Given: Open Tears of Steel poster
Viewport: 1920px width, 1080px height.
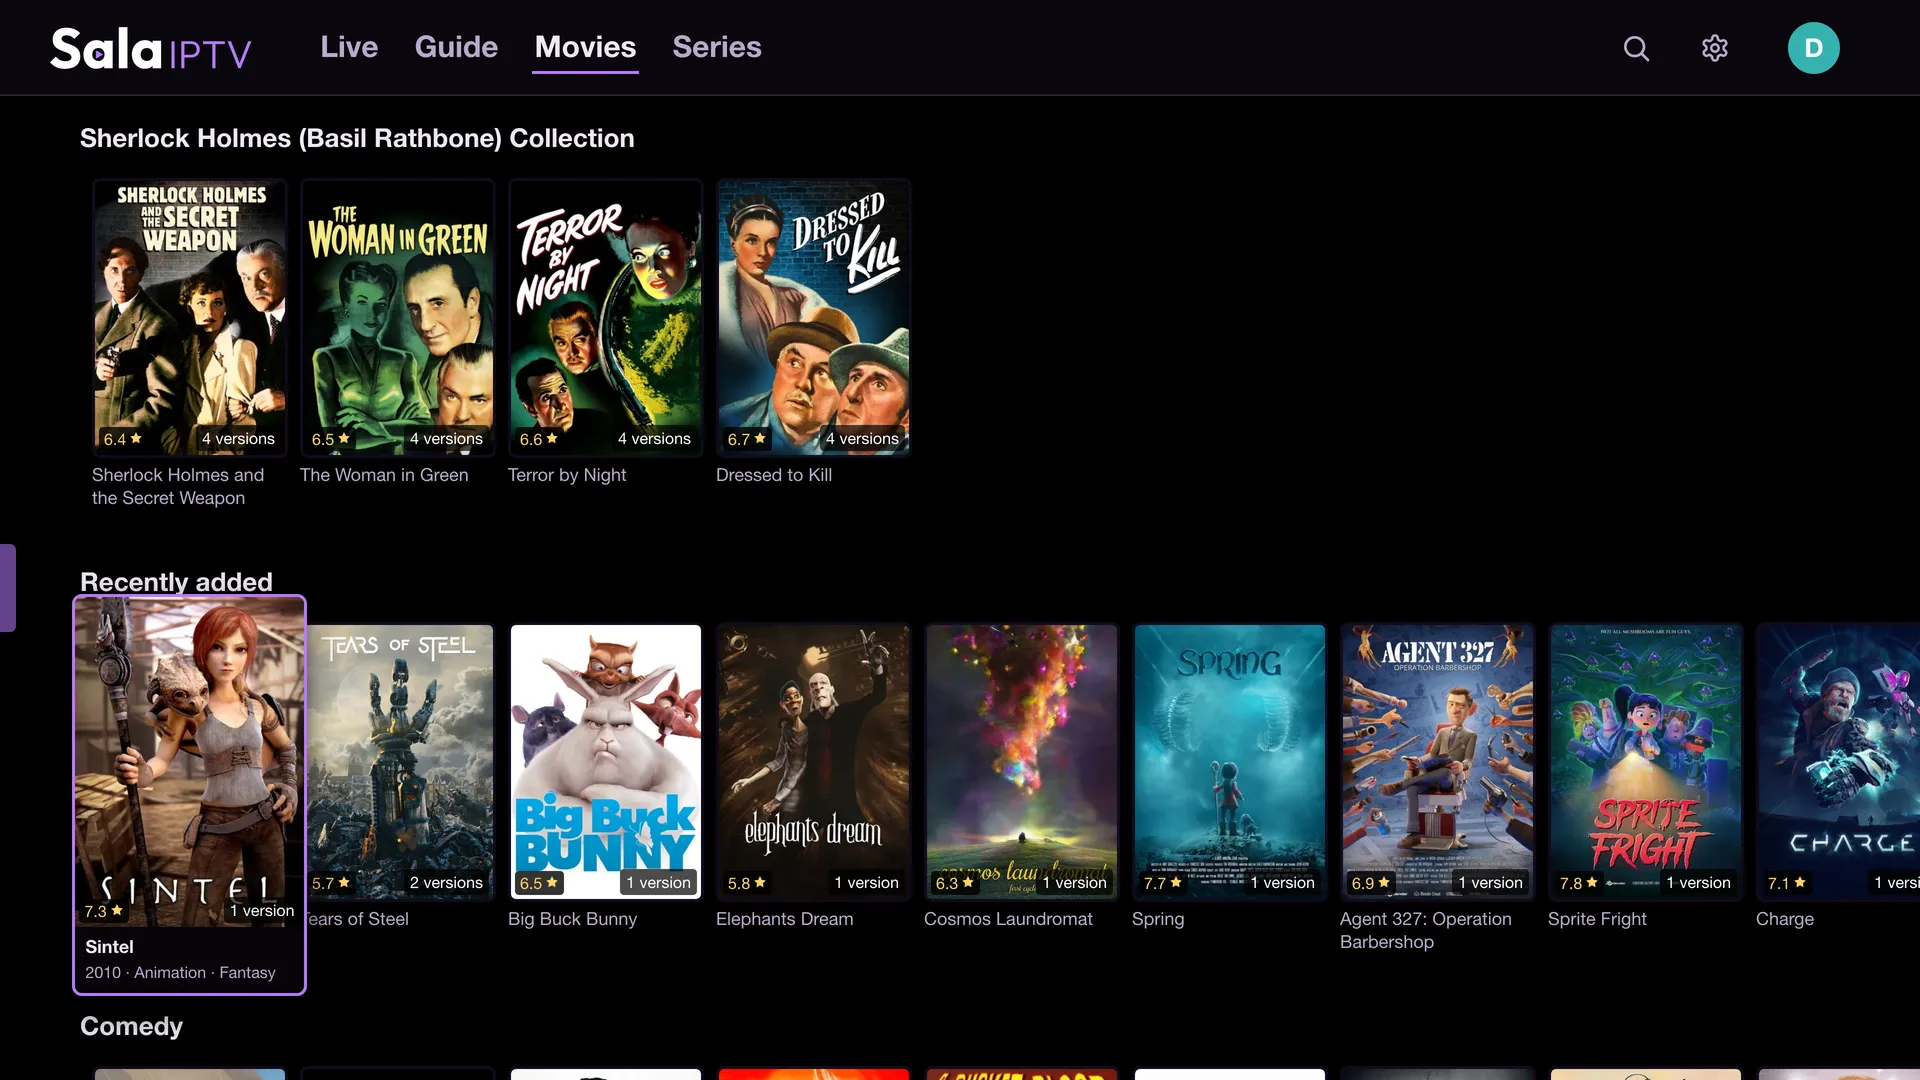Looking at the screenshot, I should click(400, 762).
